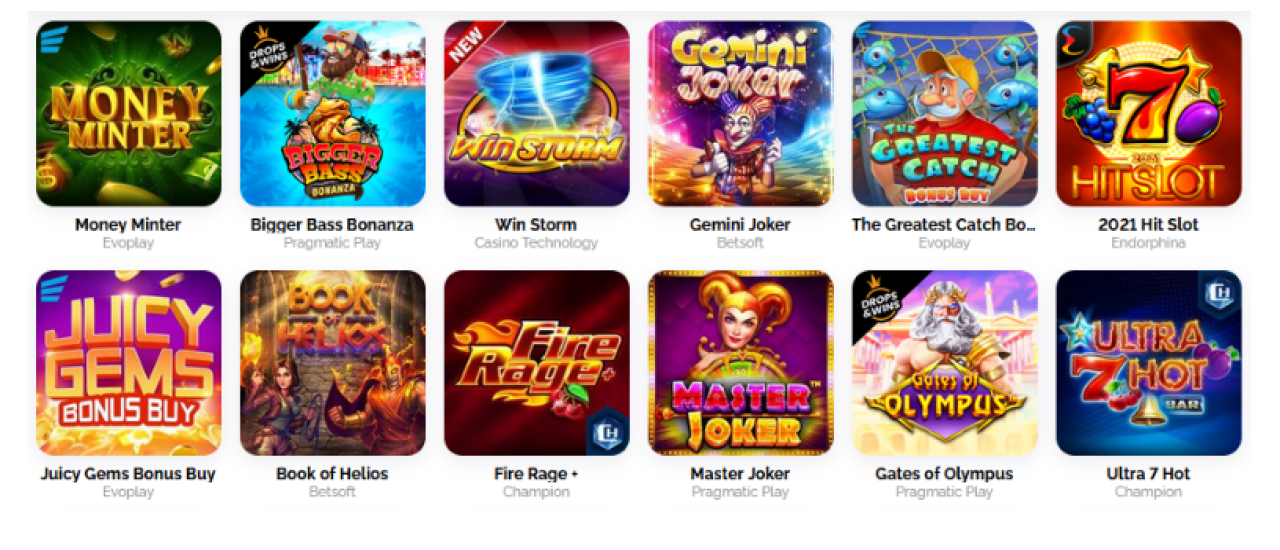
Task: Click the Pragmatic Play label under Master Joker
Action: [740, 492]
